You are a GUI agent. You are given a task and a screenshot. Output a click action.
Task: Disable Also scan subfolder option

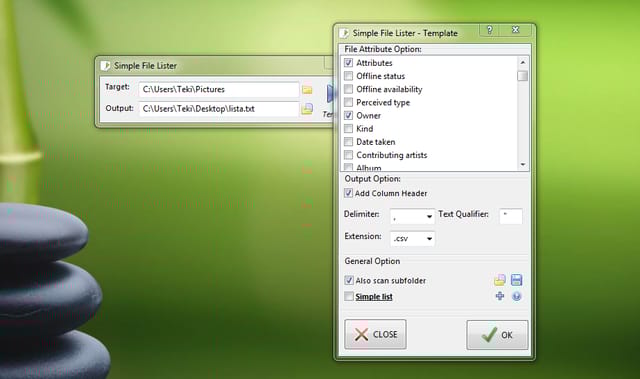point(349,280)
